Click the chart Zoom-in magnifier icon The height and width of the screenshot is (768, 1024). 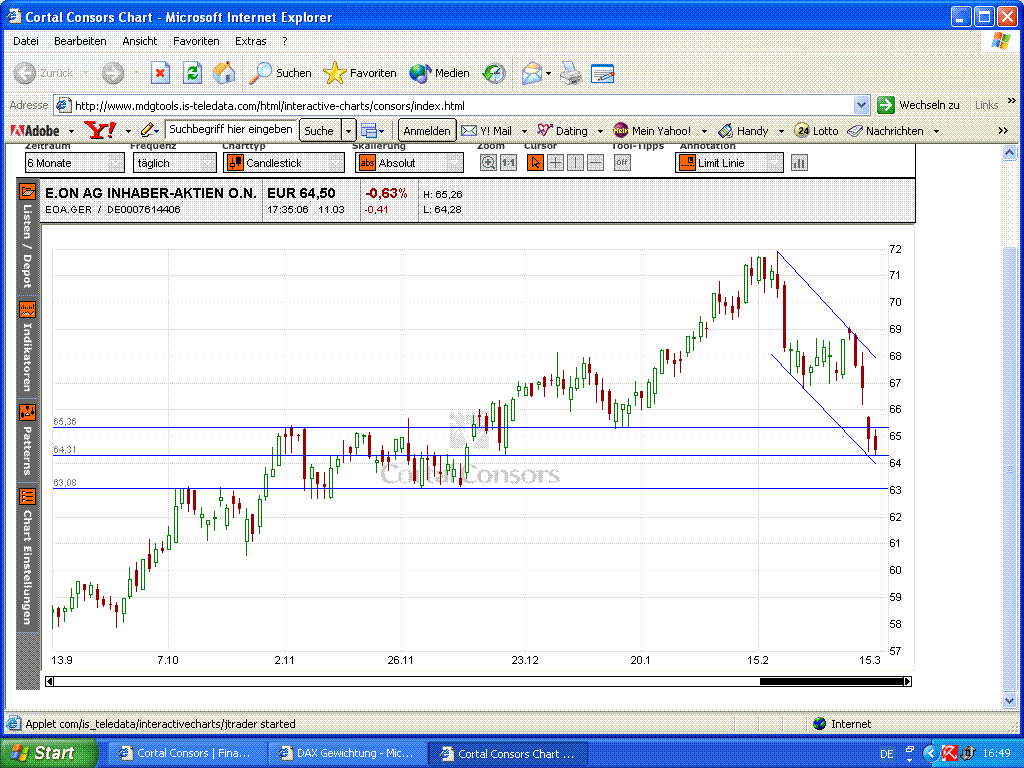(488, 163)
